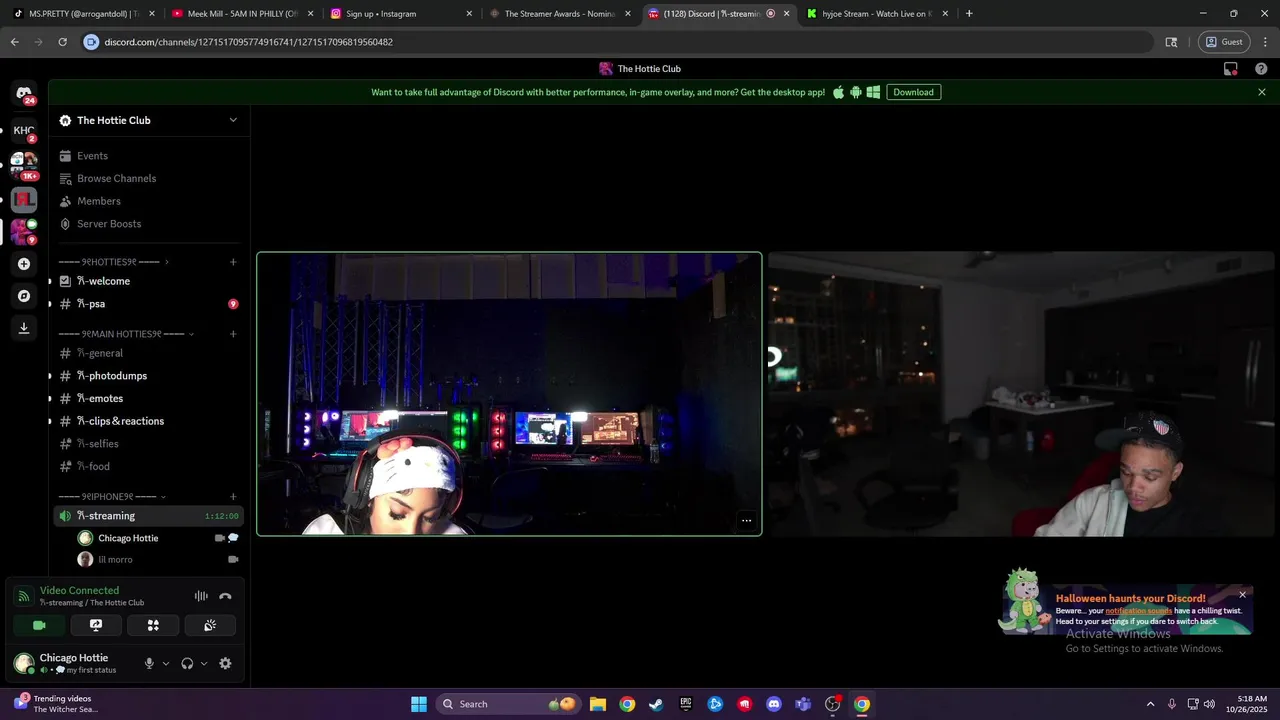Create channel in the IPHONE category
Screen dimensions: 1280x720
coord(233,497)
